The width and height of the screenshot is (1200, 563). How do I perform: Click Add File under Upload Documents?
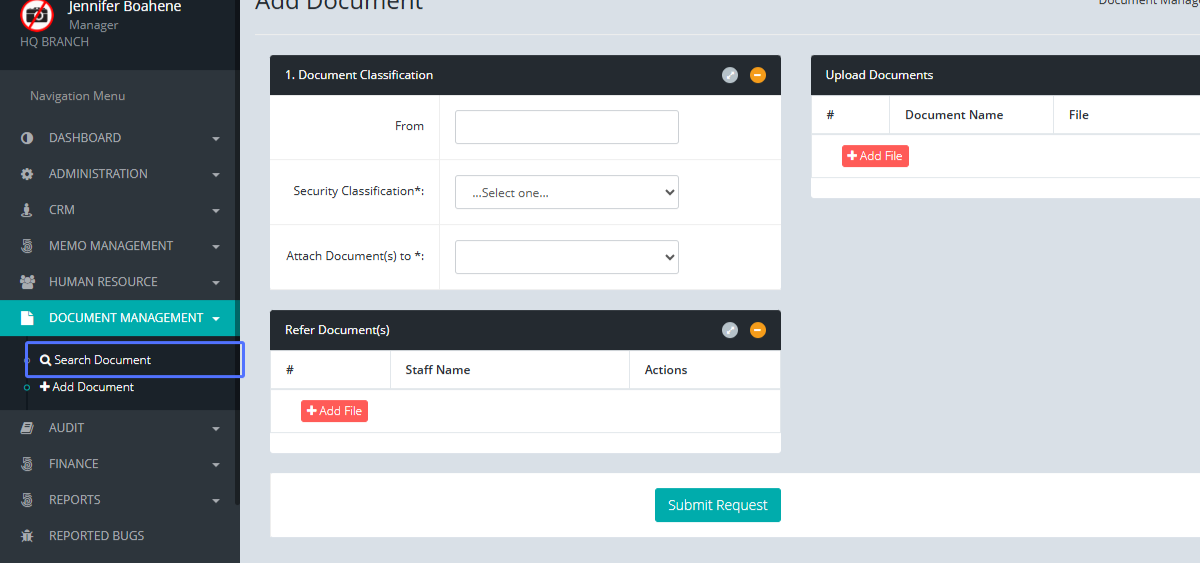coord(875,156)
